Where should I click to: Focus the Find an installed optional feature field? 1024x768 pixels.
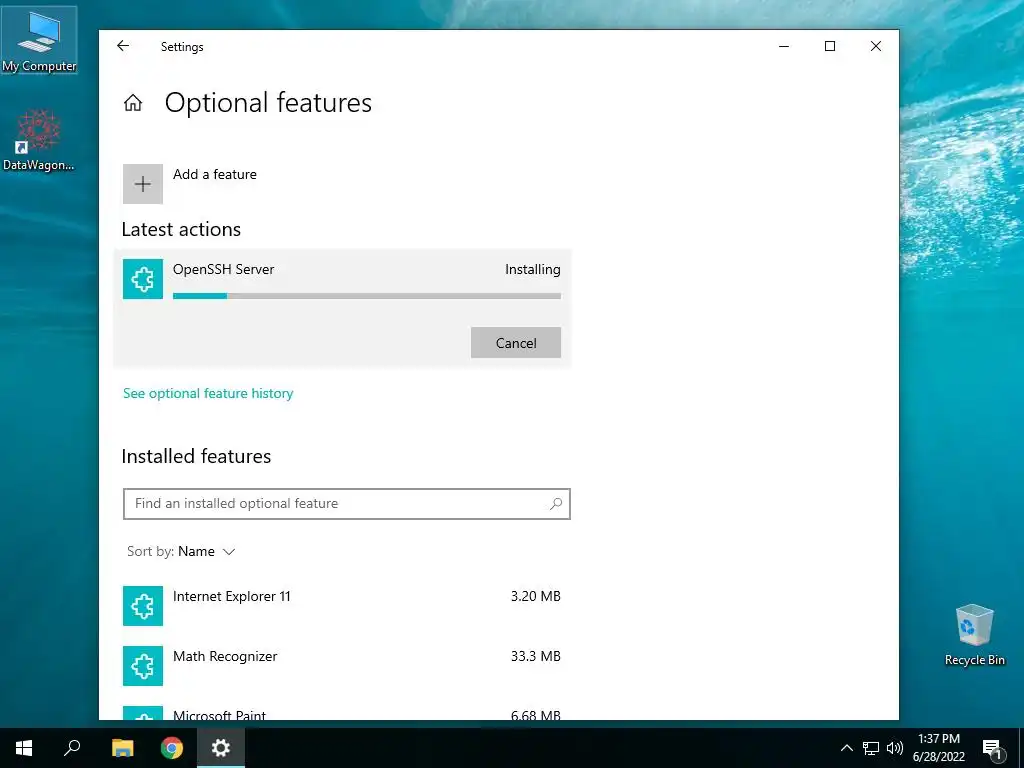tap(346, 504)
